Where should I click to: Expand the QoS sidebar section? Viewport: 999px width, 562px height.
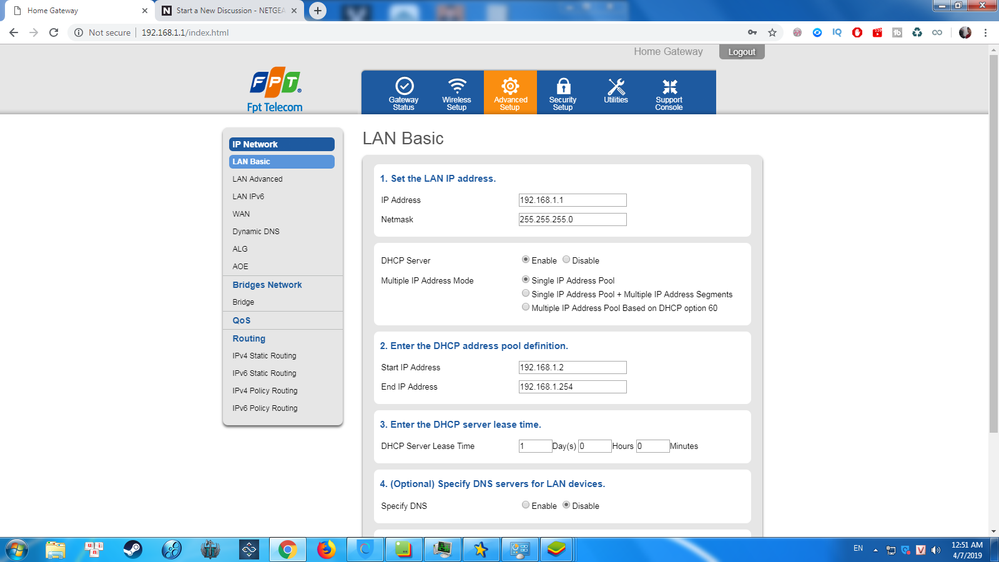tap(242, 321)
